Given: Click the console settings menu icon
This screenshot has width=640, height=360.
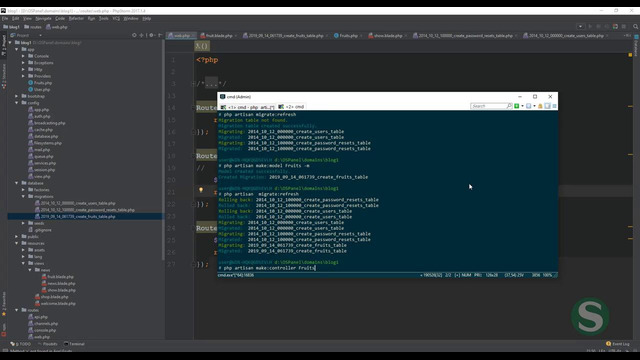Looking at the screenshot, I should [554, 106].
